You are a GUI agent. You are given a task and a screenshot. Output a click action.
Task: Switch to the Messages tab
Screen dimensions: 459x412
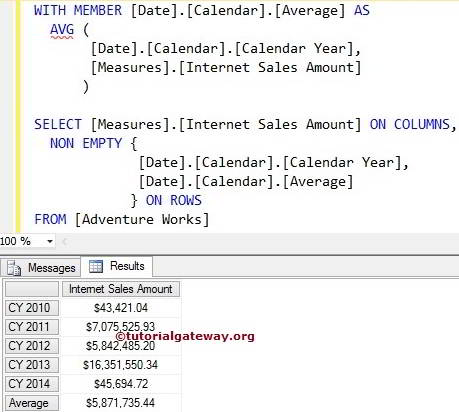[41, 268]
